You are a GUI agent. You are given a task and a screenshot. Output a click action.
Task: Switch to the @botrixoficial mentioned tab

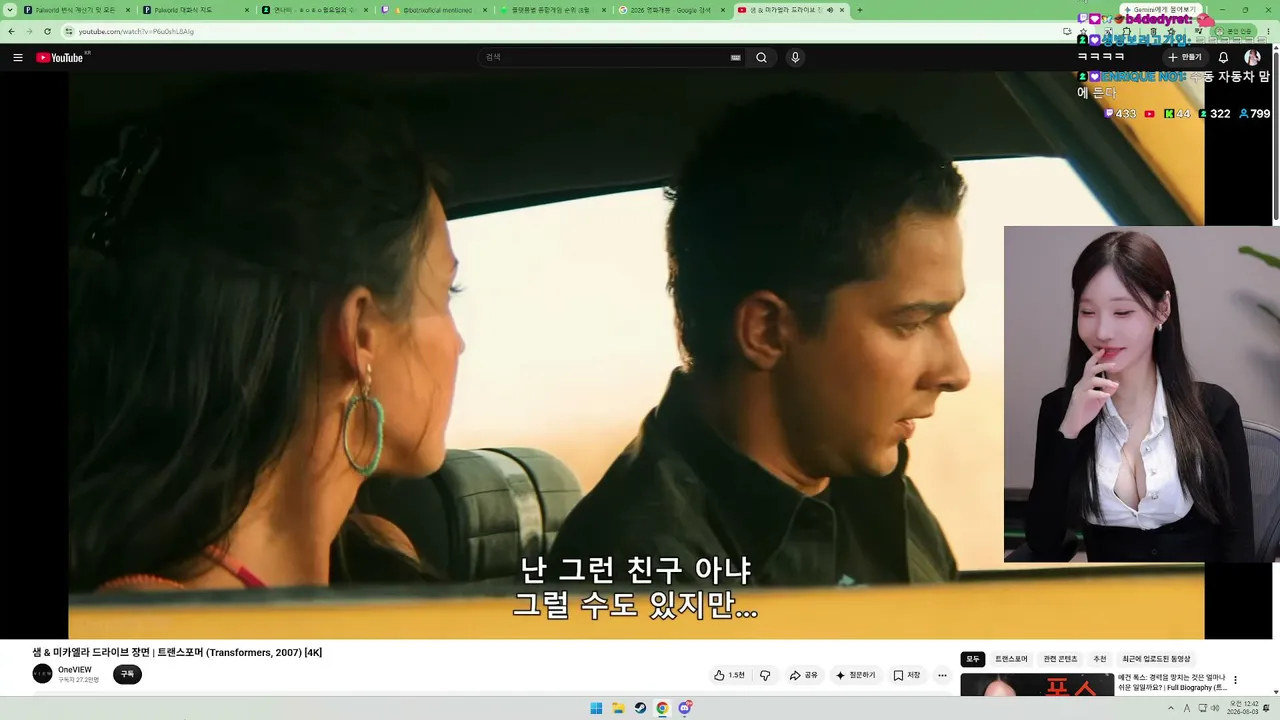pyautogui.click(x=436, y=10)
